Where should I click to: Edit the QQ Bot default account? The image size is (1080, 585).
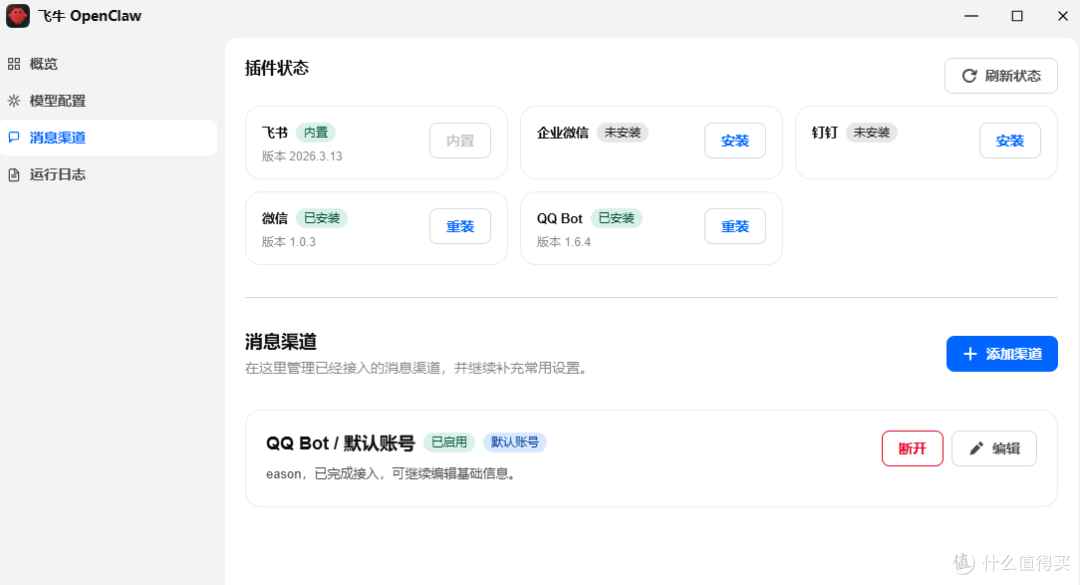tap(994, 449)
